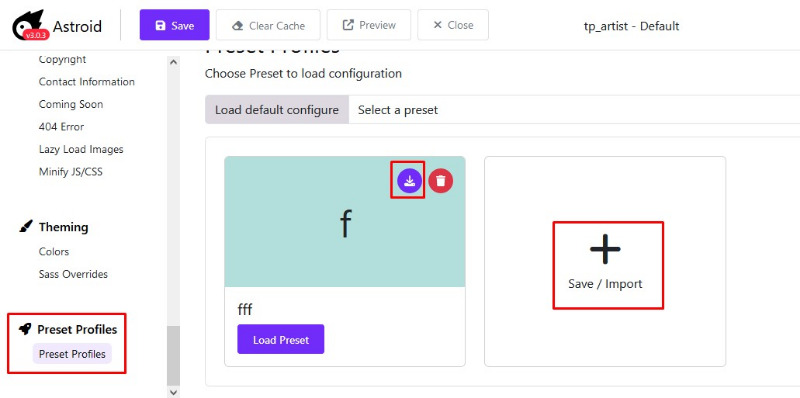Screen dimensions: 800x398
Task: Select the Preset Profiles sub-item
Action: 72,354
